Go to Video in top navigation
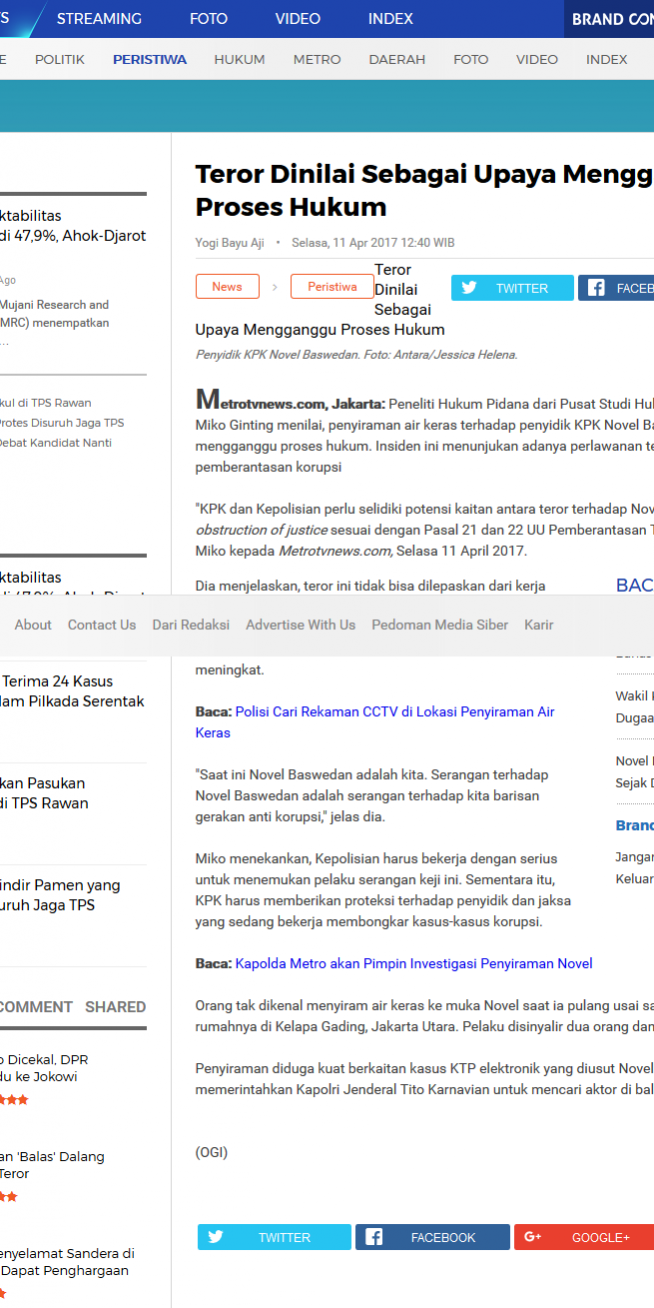Viewport: 654px width, 1308px height. point(298,19)
